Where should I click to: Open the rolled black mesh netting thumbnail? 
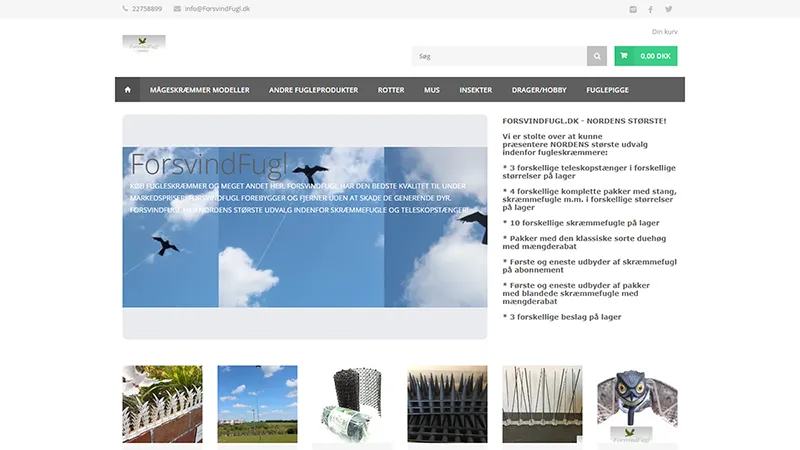click(x=353, y=404)
